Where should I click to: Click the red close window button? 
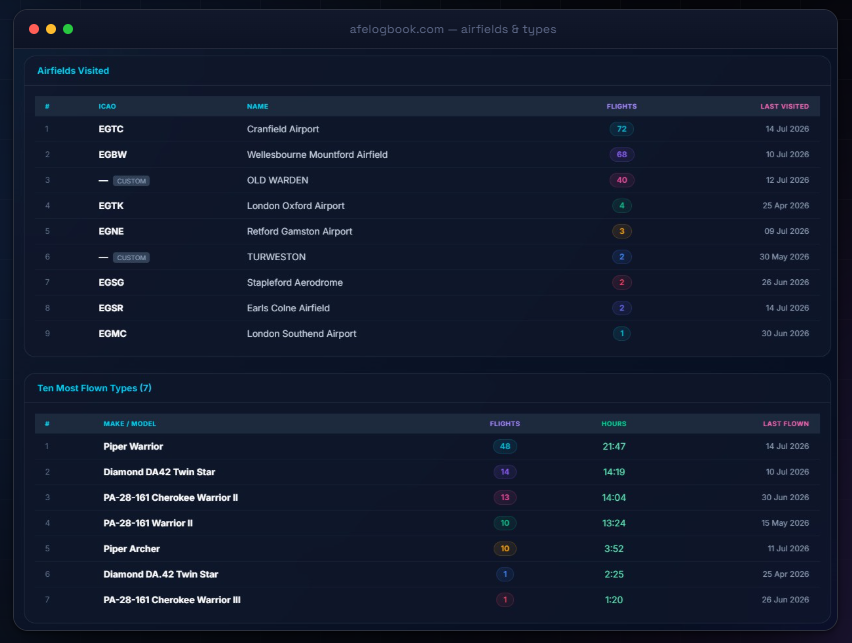click(34, 29)
